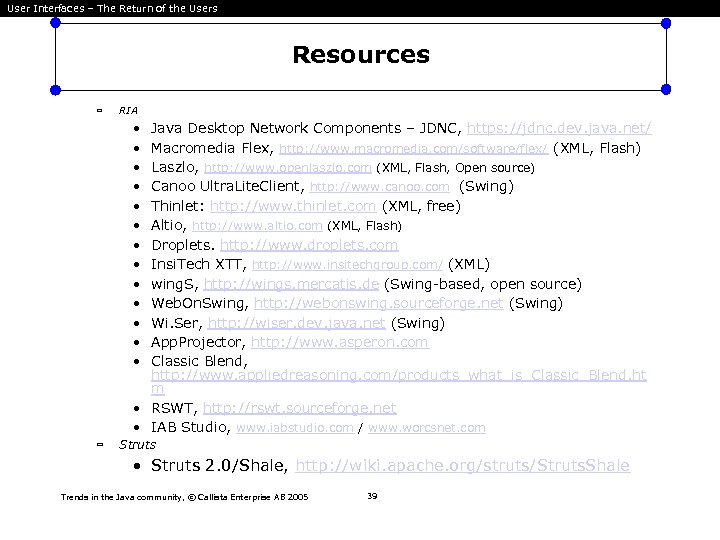Visit the openlaszlo.com link
The width and height of the screenshot is (720, 540).
click(x=287, y=168)
